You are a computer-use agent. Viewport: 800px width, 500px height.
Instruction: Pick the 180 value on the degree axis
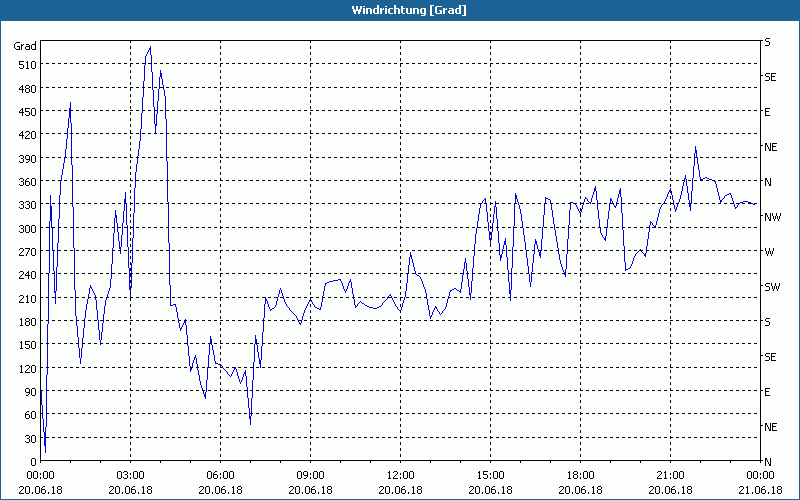[28, 322]
